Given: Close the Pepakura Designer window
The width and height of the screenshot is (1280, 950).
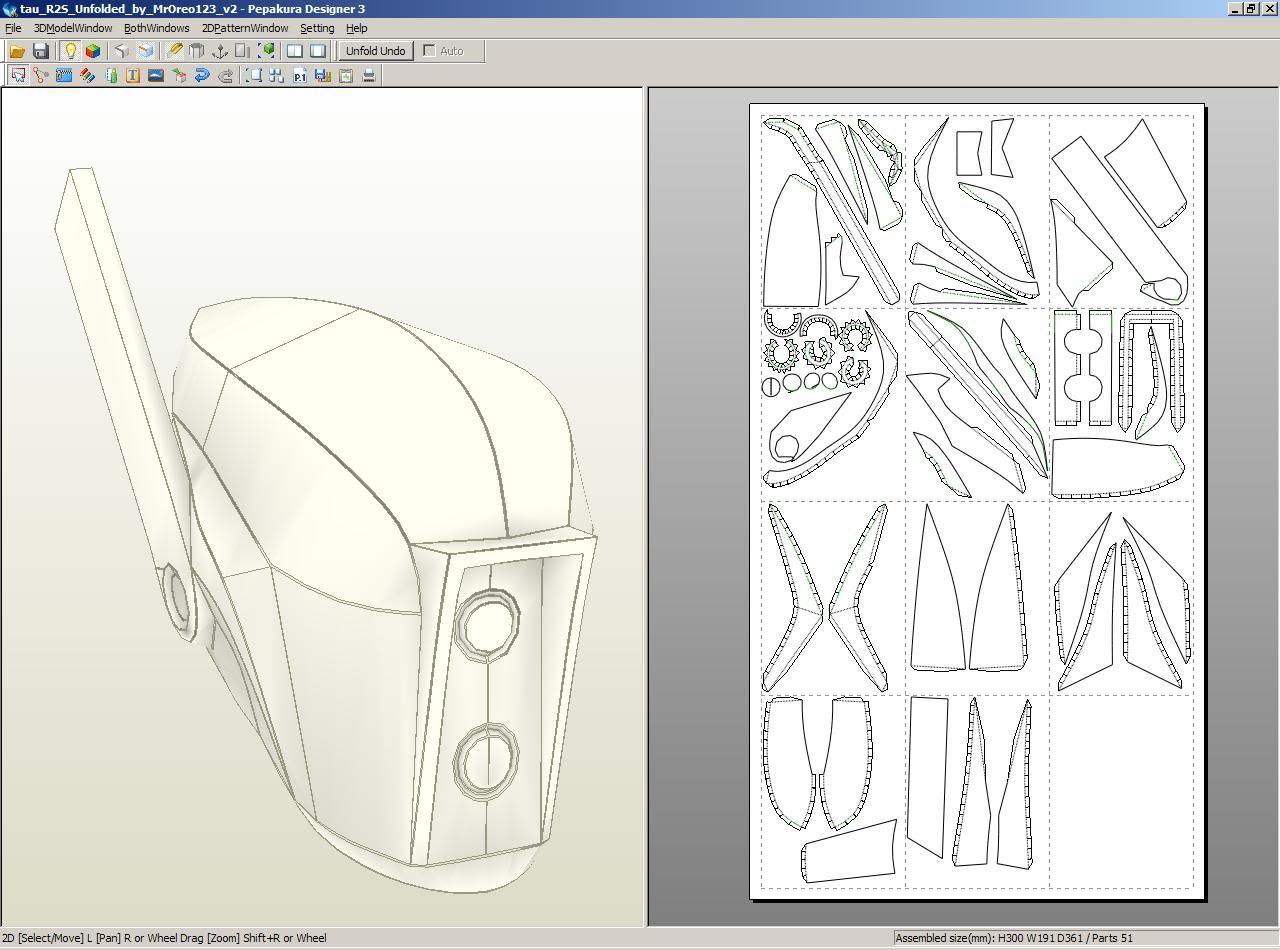Looking at the screenshot, I should tap(1270, 9).
